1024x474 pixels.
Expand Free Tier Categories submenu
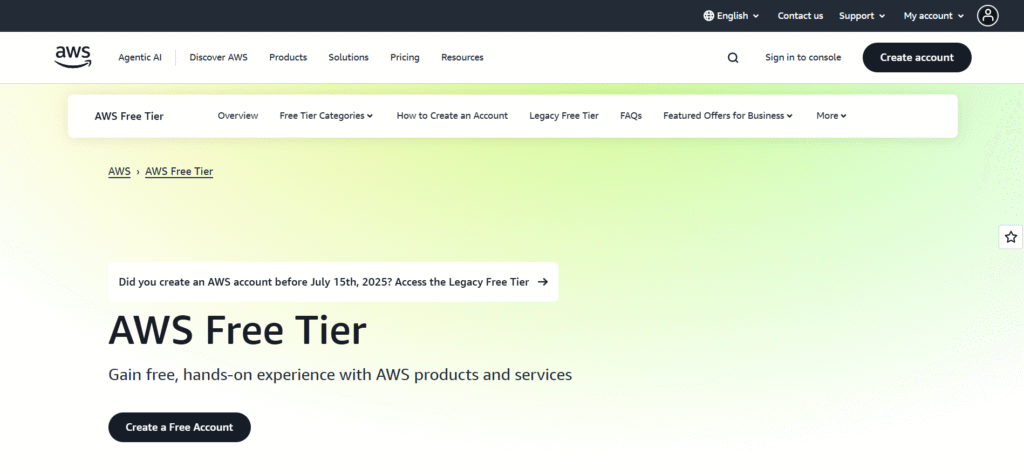pyautogui.click(x=326, y=116)
